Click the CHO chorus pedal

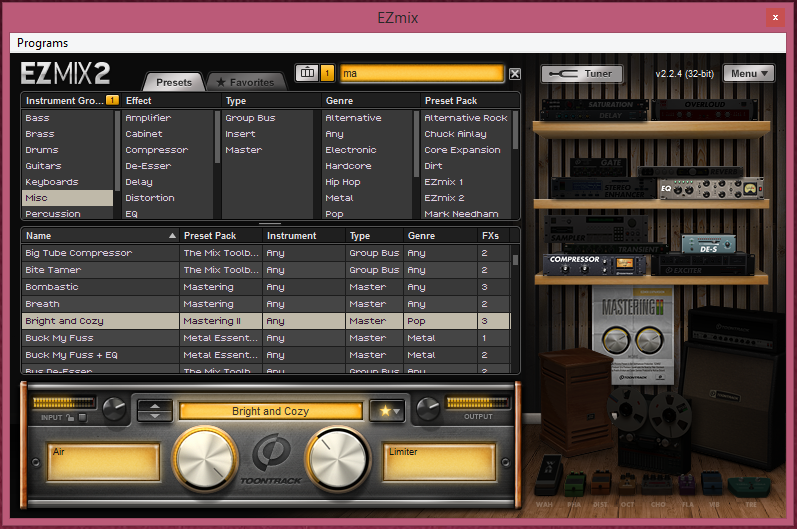[657, 485]
